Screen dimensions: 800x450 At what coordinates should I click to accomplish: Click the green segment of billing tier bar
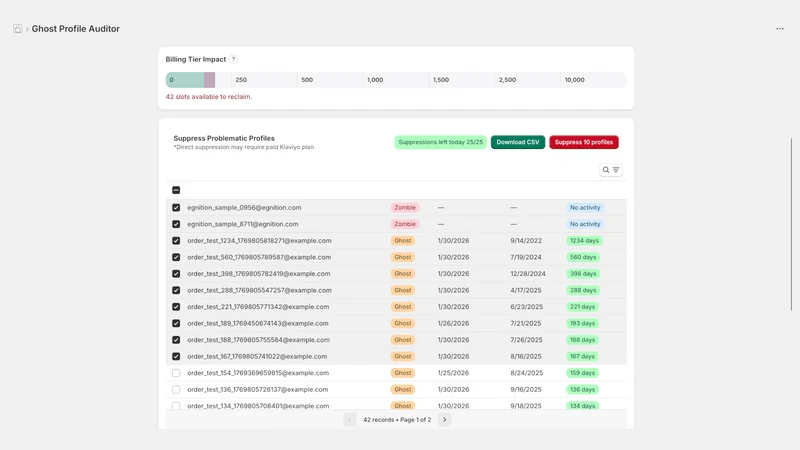(x=185, y=80)
